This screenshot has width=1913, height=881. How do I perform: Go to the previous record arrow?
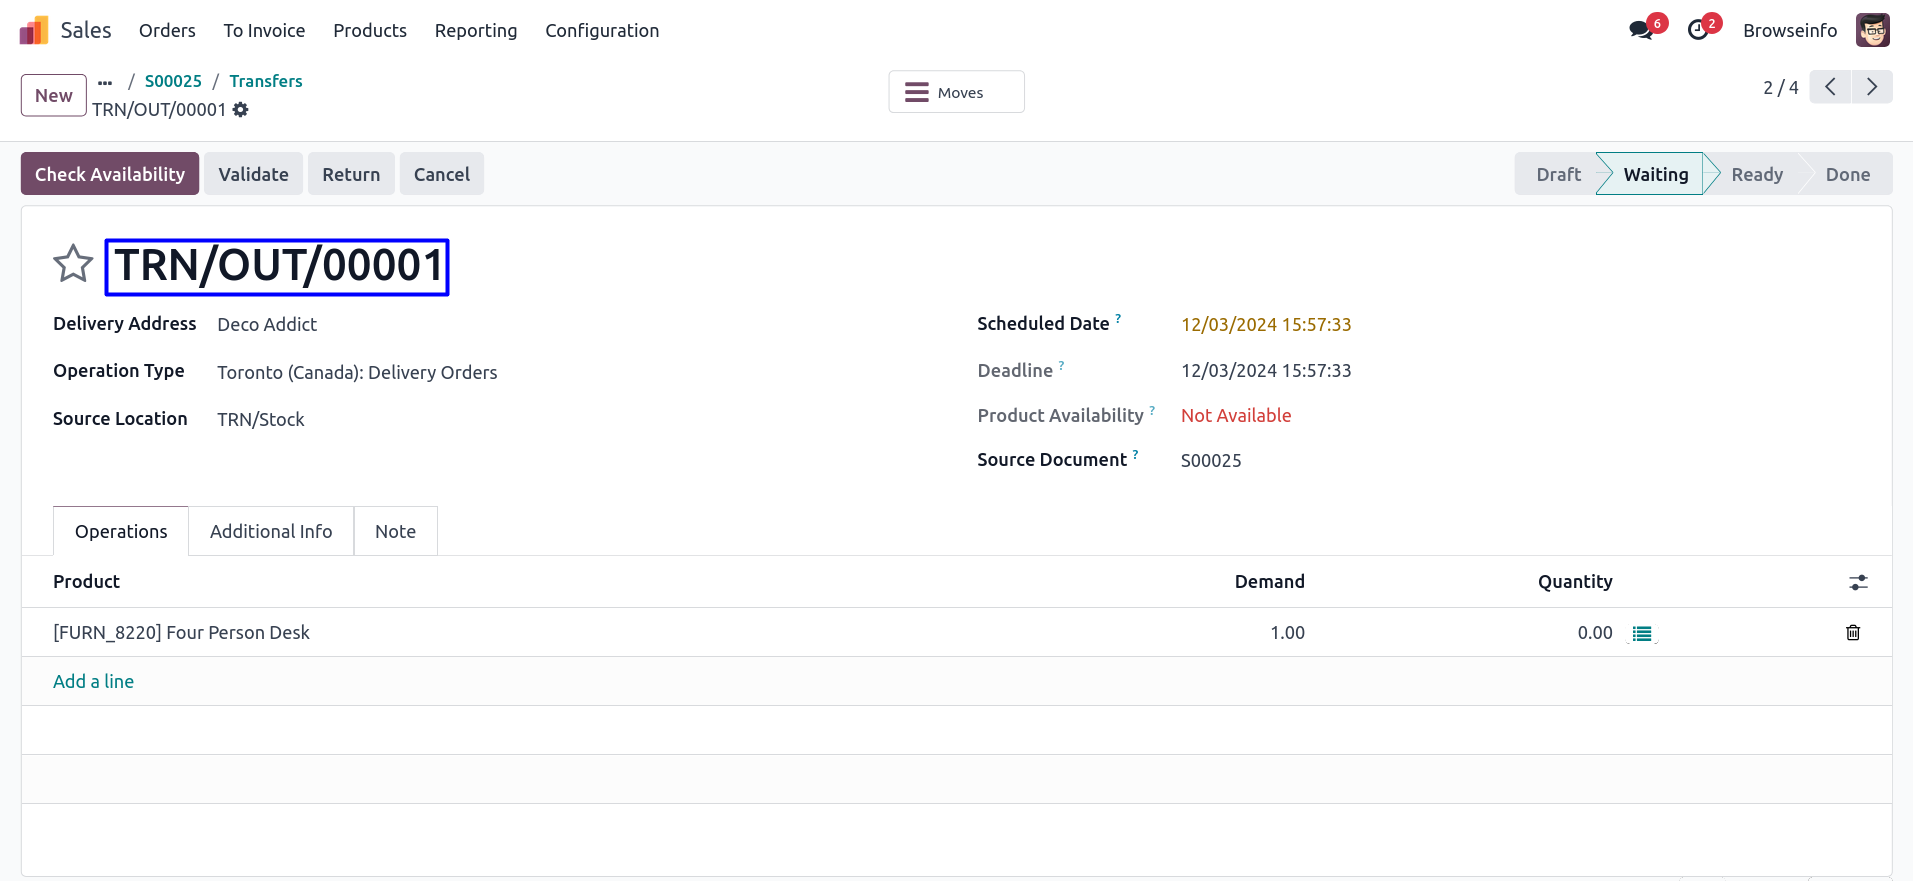coord(1830,87)
